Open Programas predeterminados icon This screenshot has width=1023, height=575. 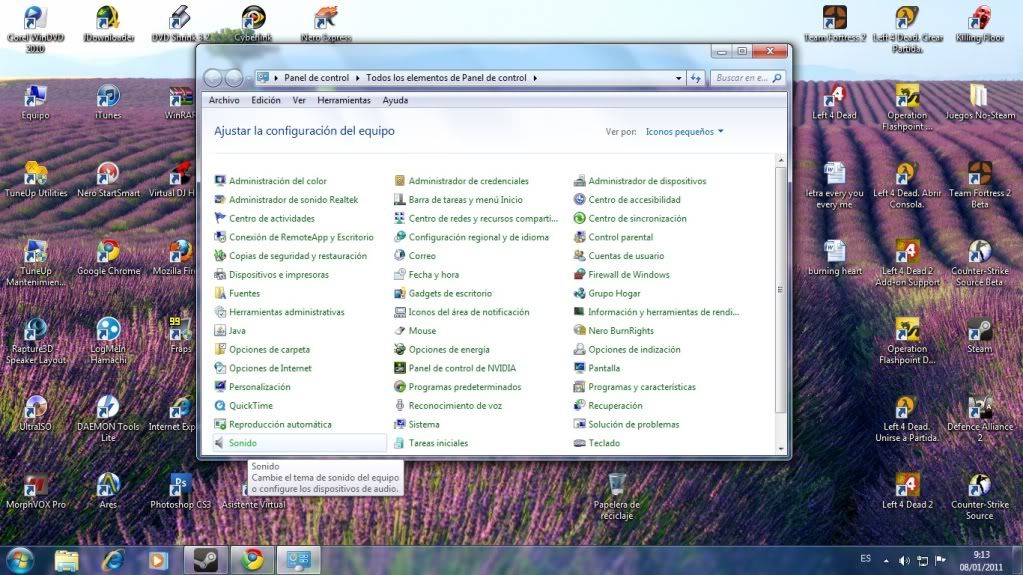click(400, 386)
